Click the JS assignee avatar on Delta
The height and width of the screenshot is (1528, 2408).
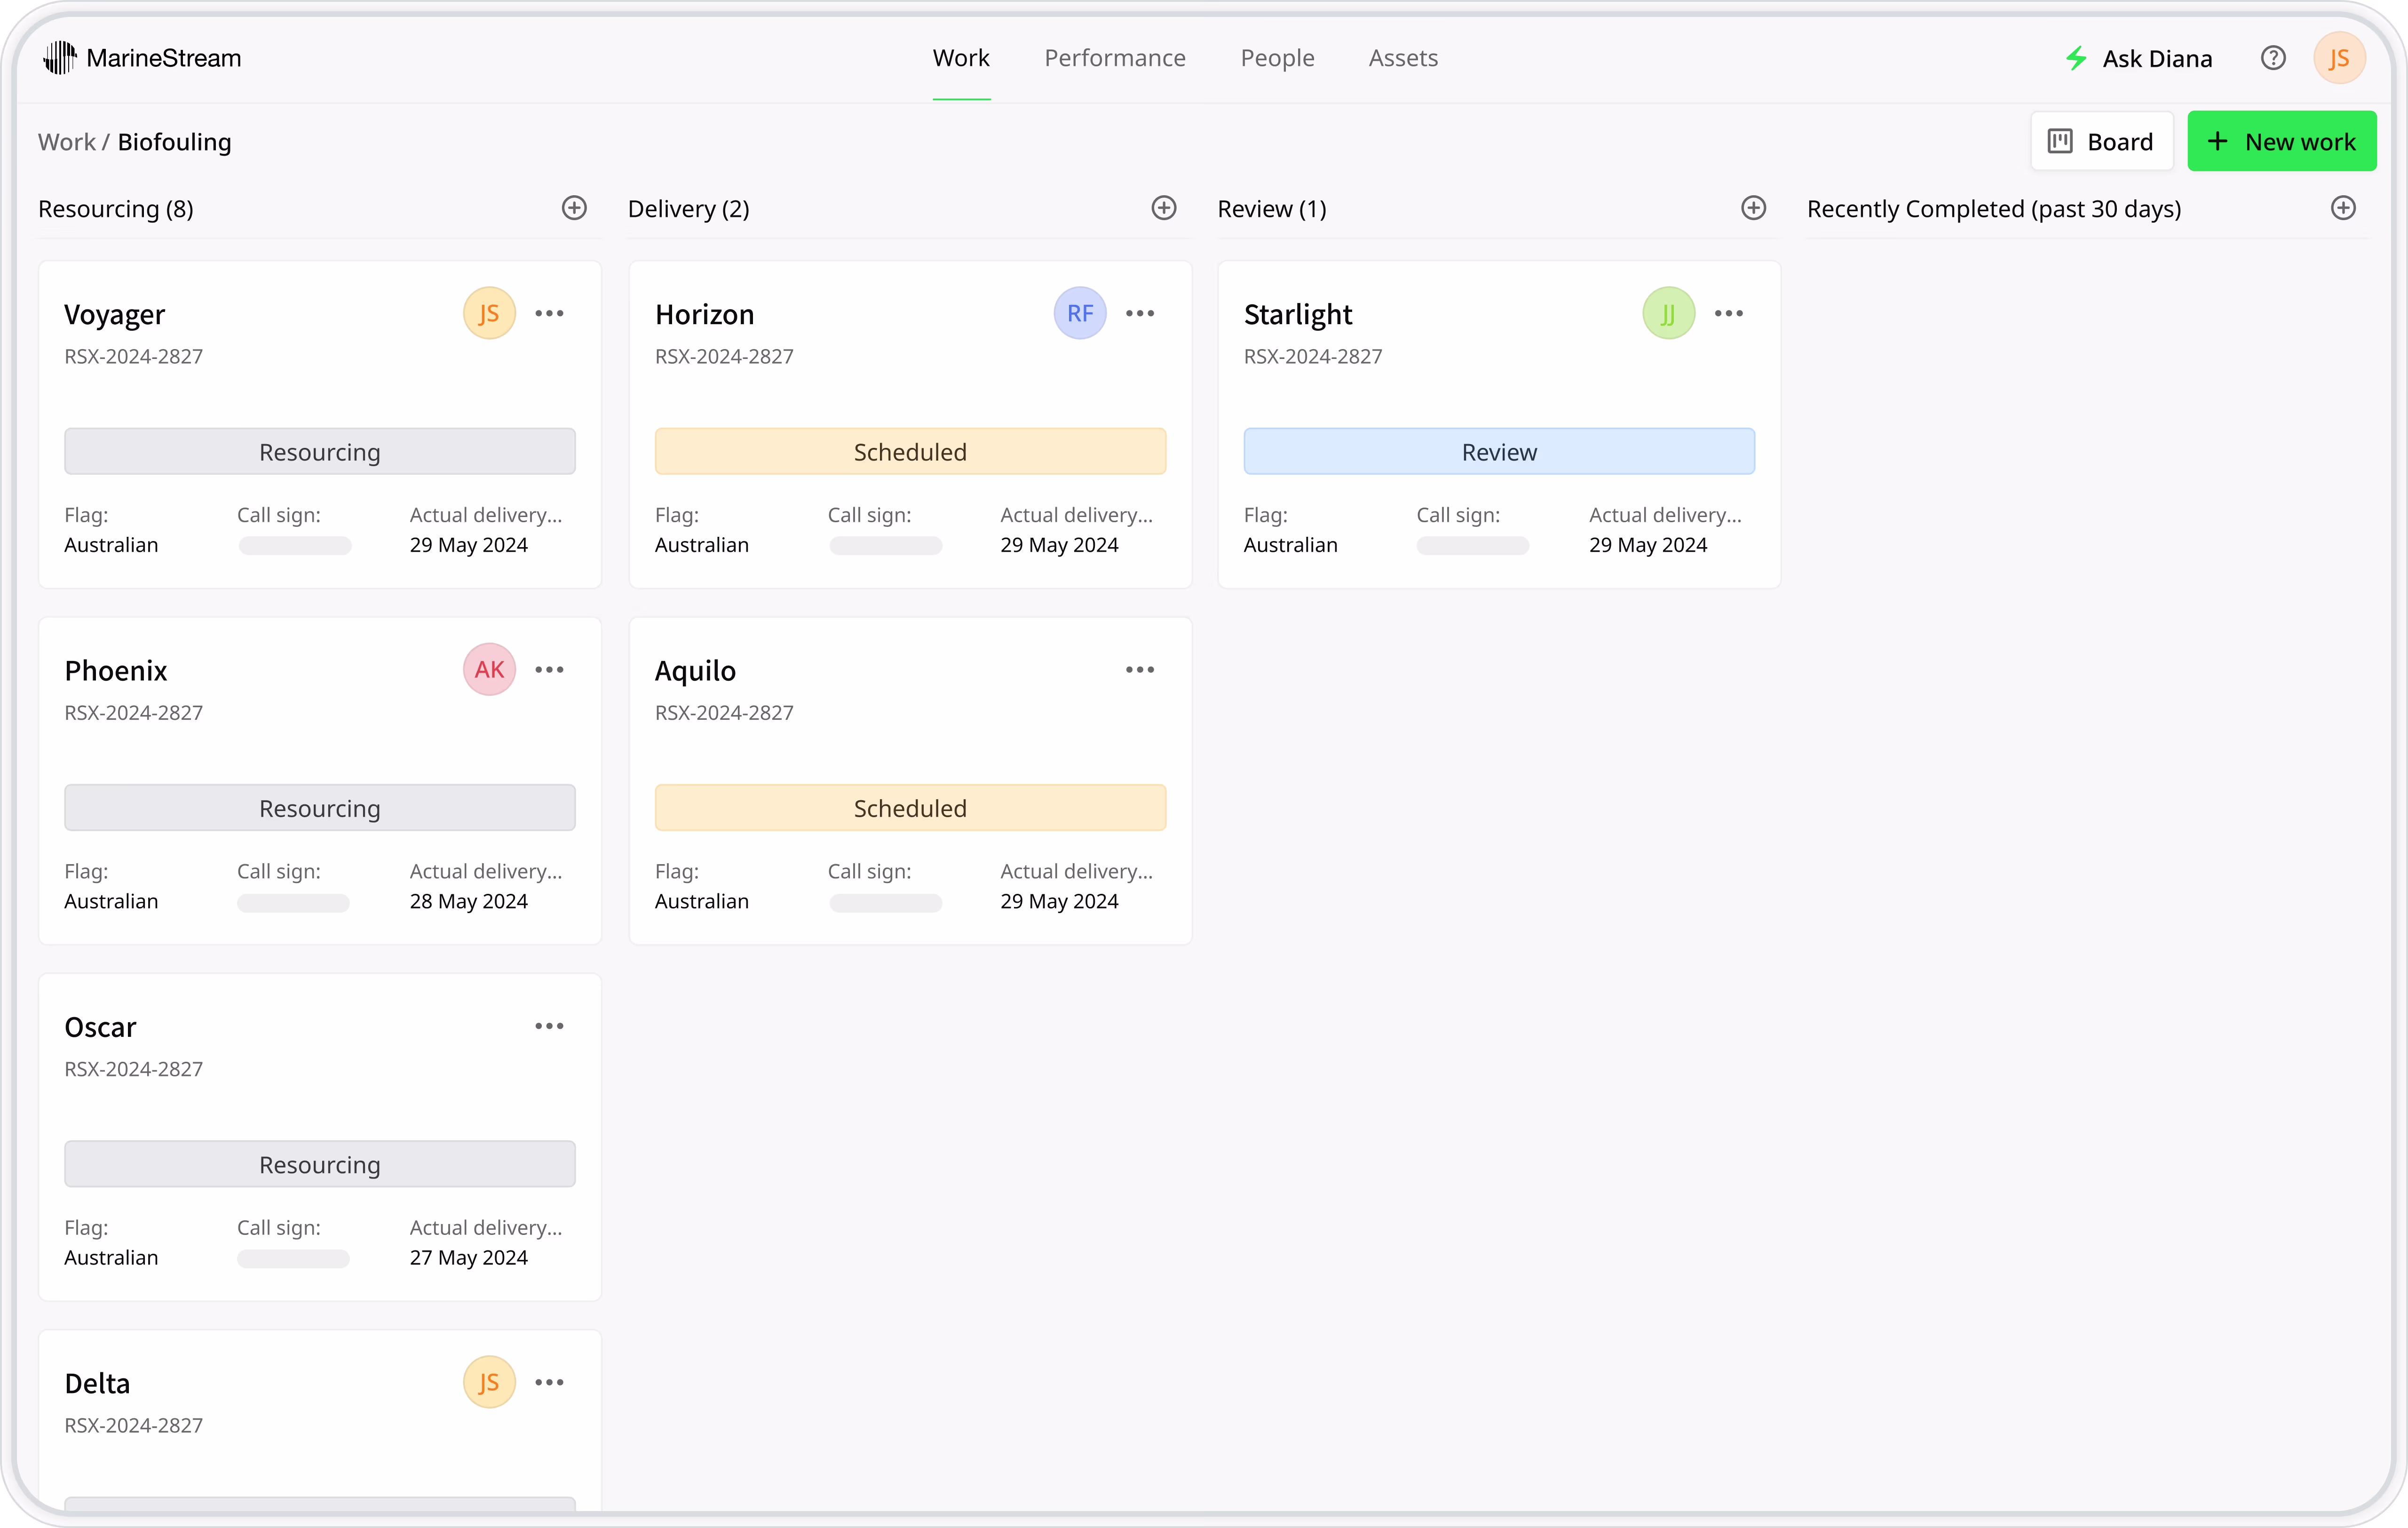click(x=489, y=1382)
